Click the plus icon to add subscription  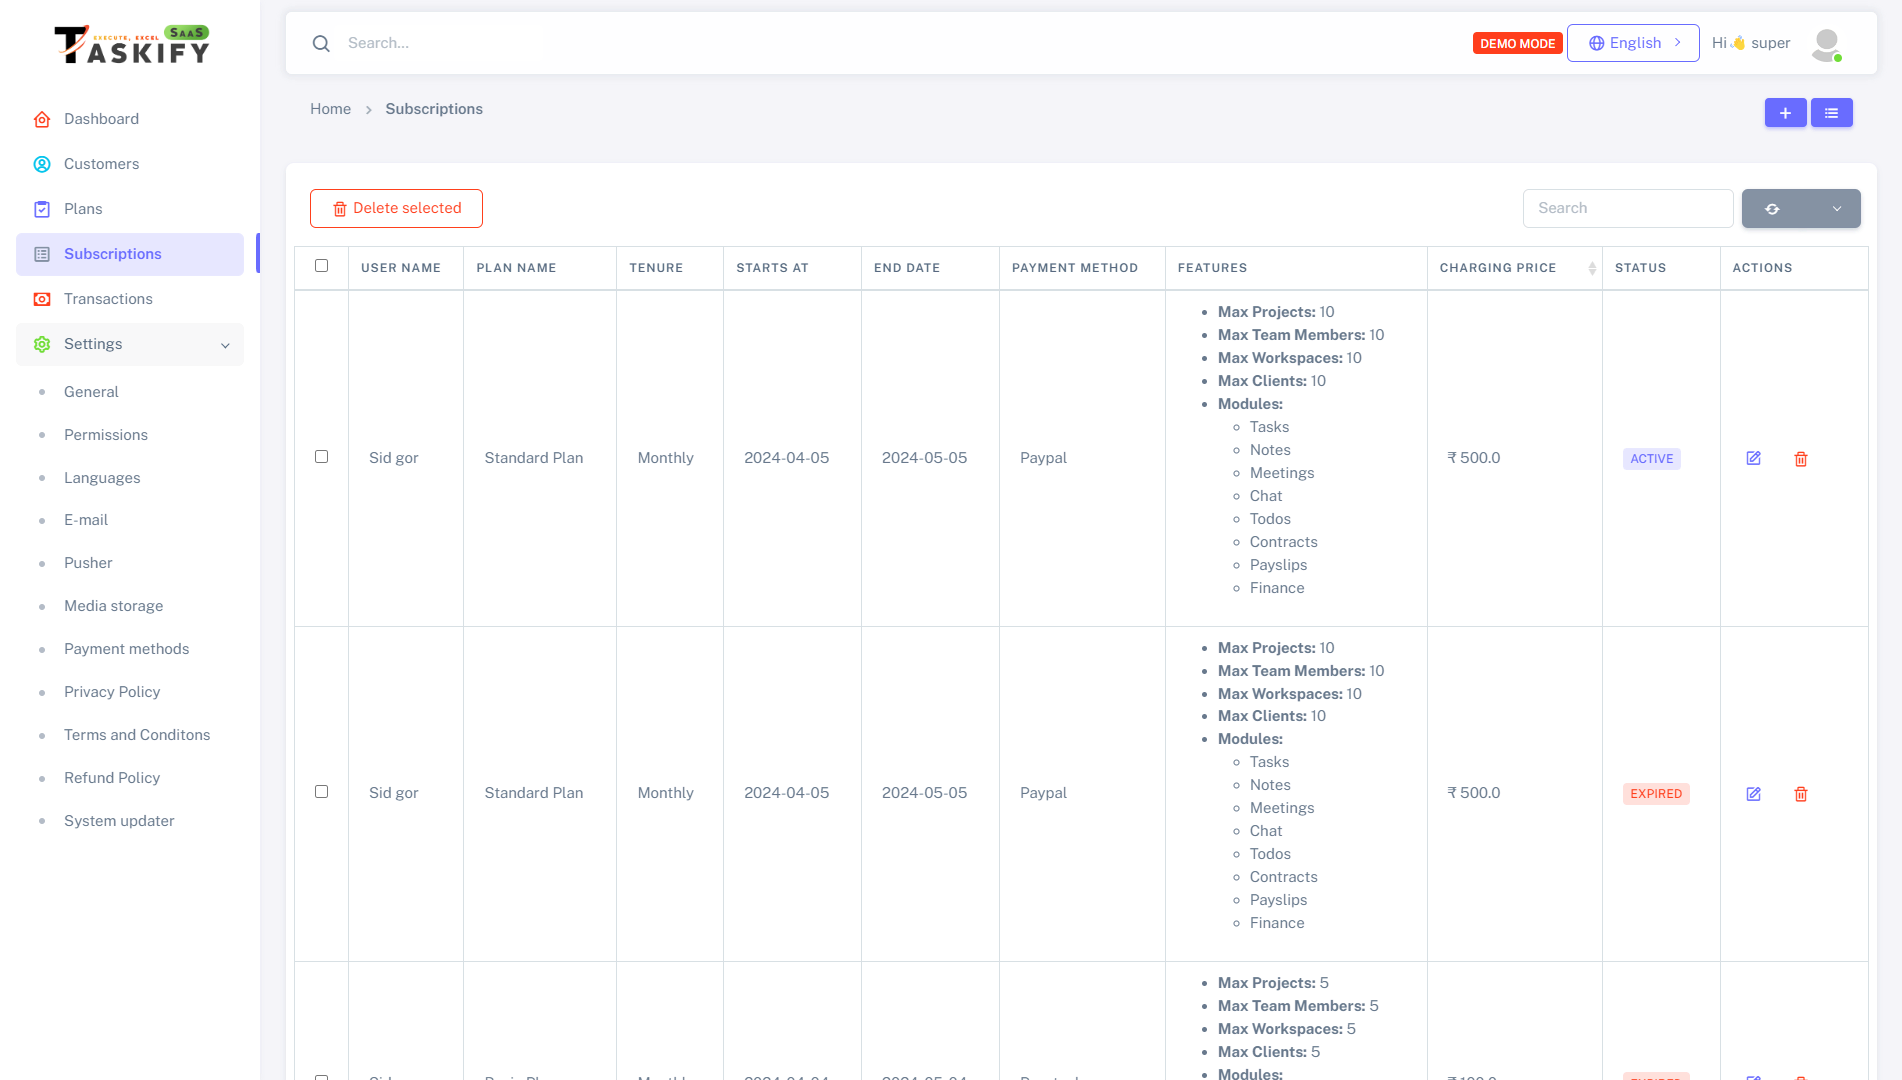[x=1785, y=113]
